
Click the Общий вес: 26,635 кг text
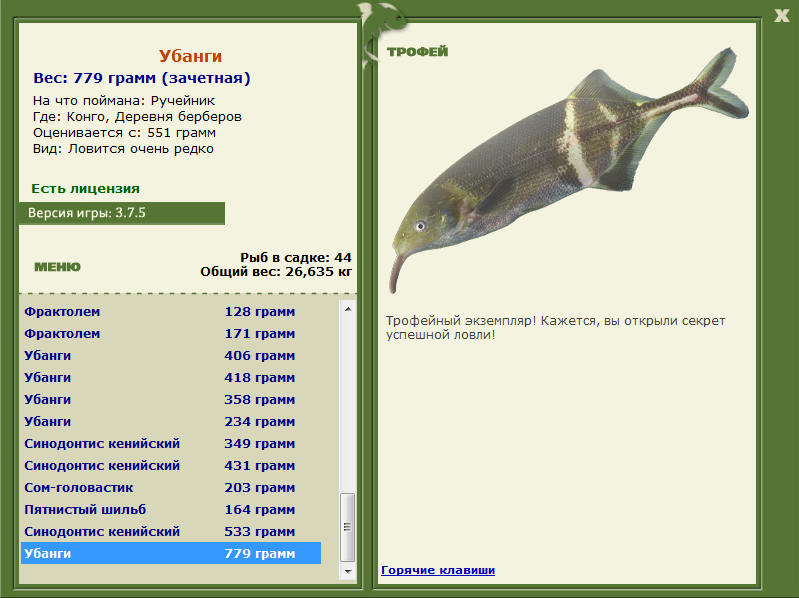click(276, 271)
